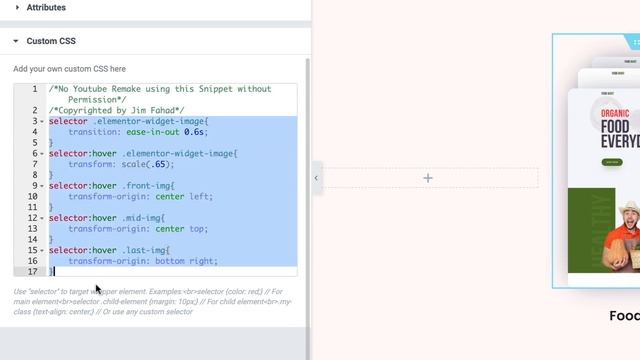Viewport: 640px width, 360px height.
Task: Click 'selector .elementor-widget-image{' line
Action: point(129,121)
